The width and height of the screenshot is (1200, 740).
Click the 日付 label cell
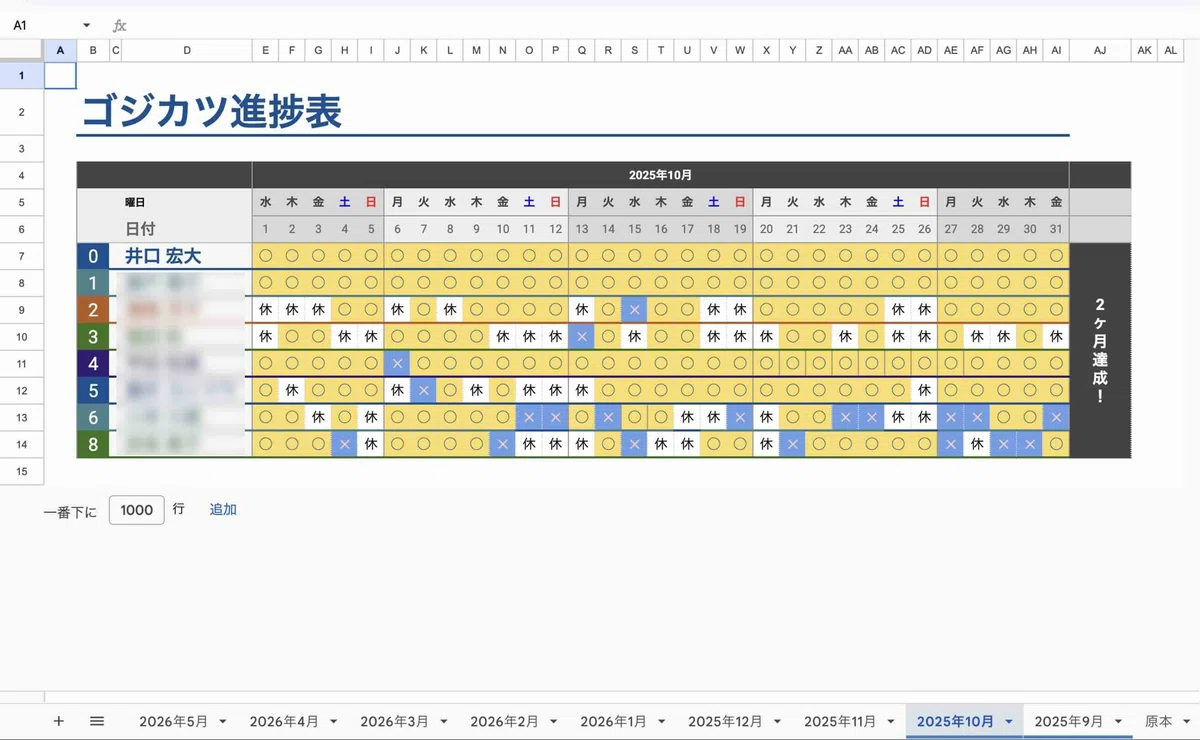click(x=140, y=229)
